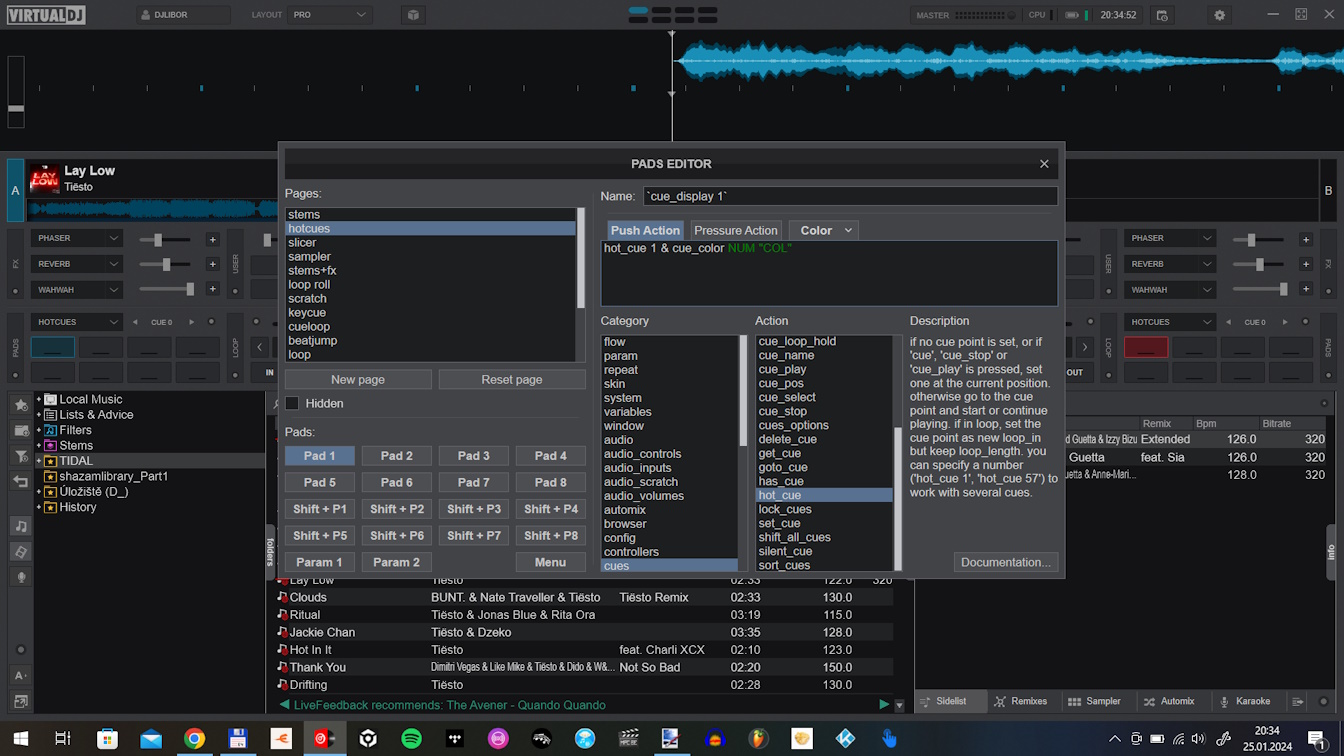Open sidelist options menu icon
This screenshot has width=1344, height=756.
click(x=1297, y=702)
